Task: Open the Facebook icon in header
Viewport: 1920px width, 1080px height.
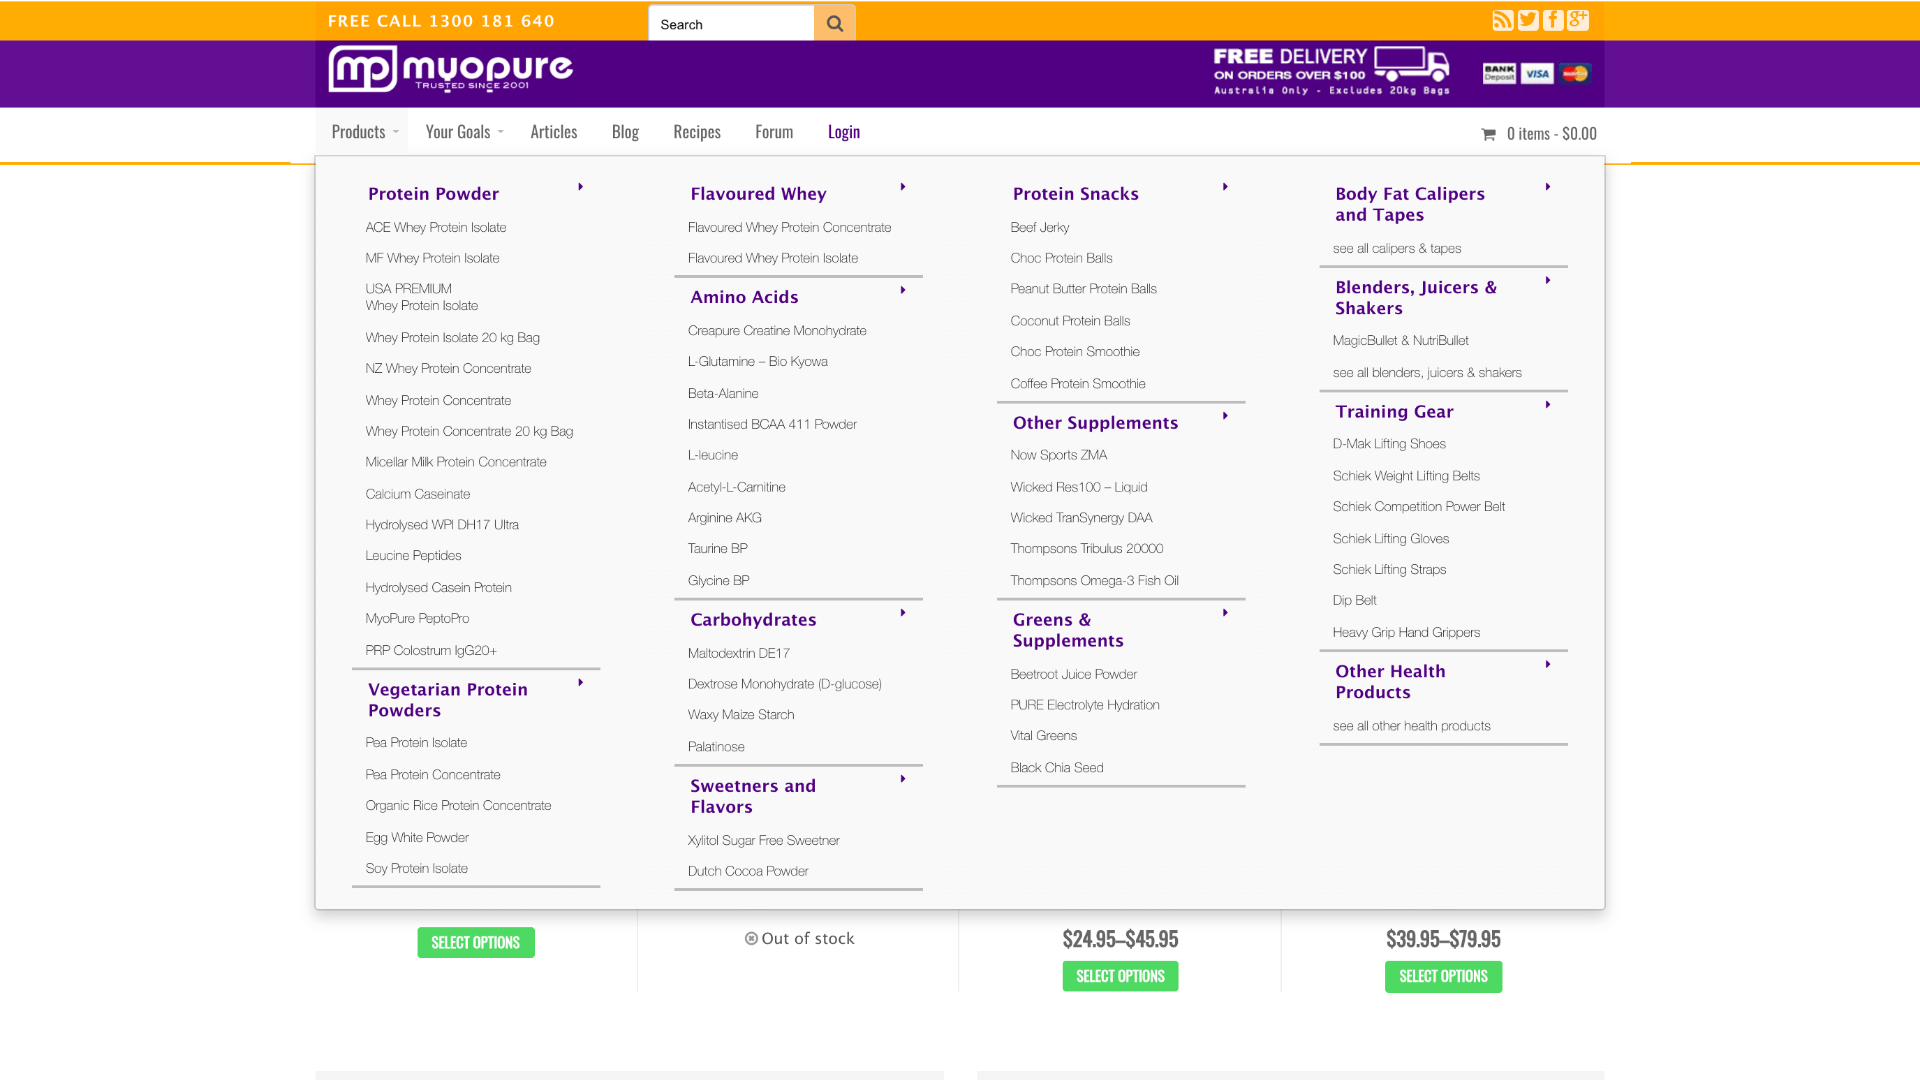Action: tap(1553, 20)
